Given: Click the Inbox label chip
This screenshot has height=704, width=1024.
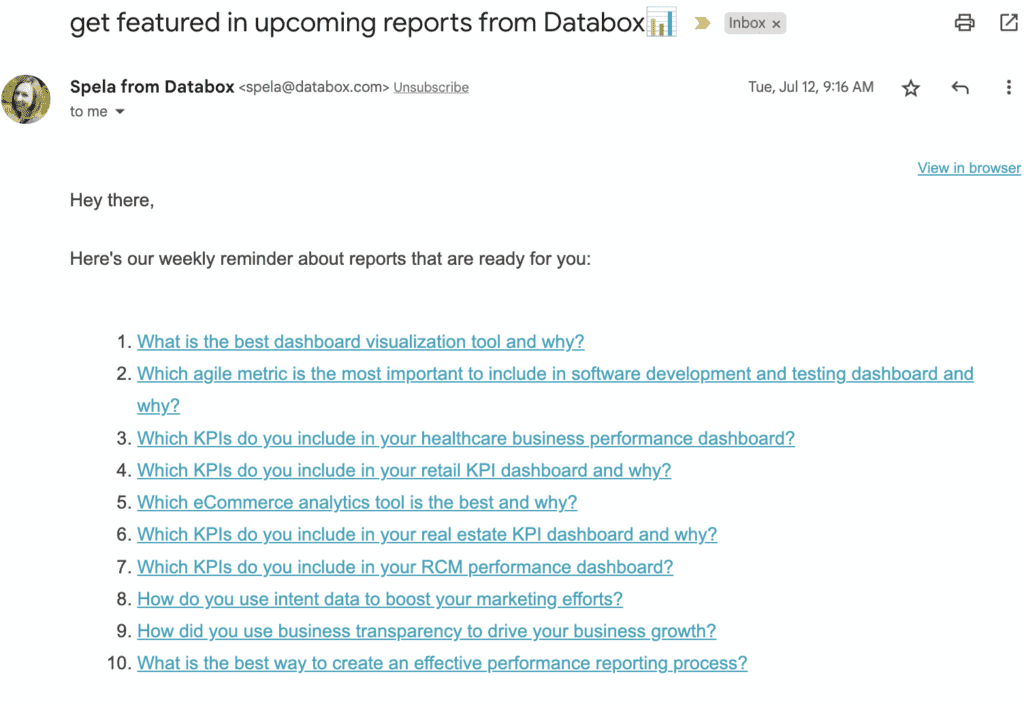Looking at the screenshot, I should [754, 24].
